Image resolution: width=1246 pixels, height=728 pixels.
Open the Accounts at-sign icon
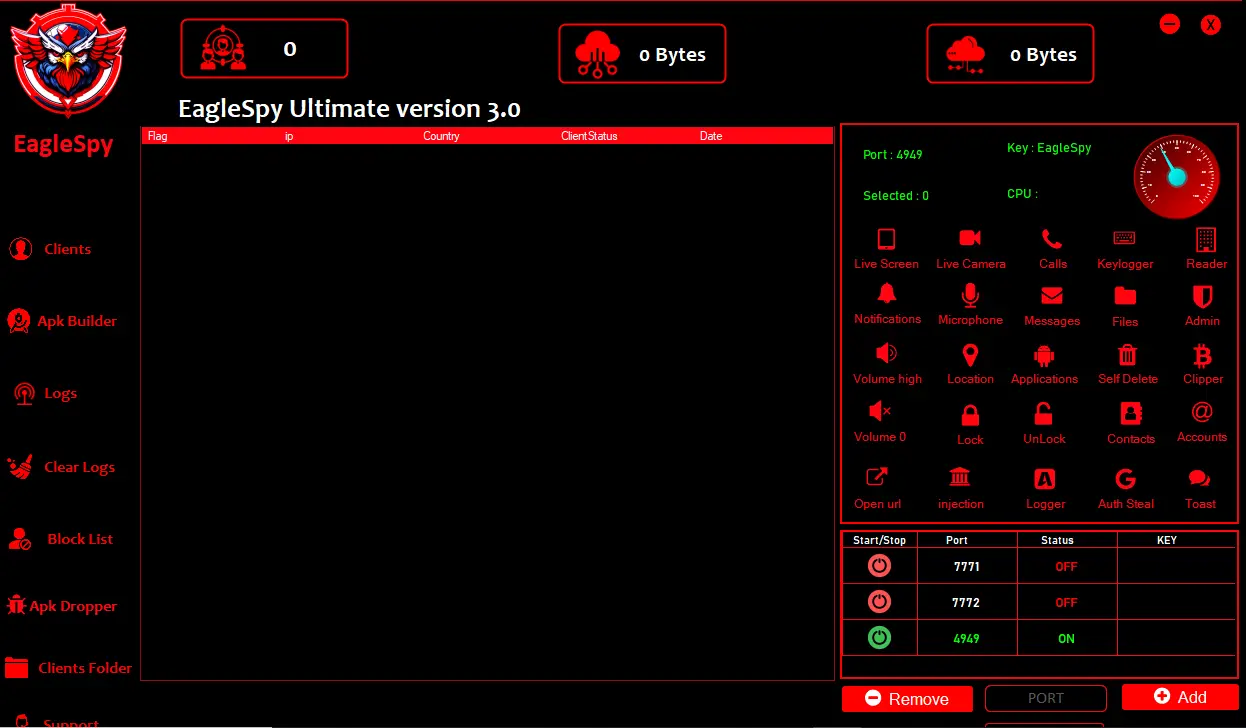point(1202,411)
